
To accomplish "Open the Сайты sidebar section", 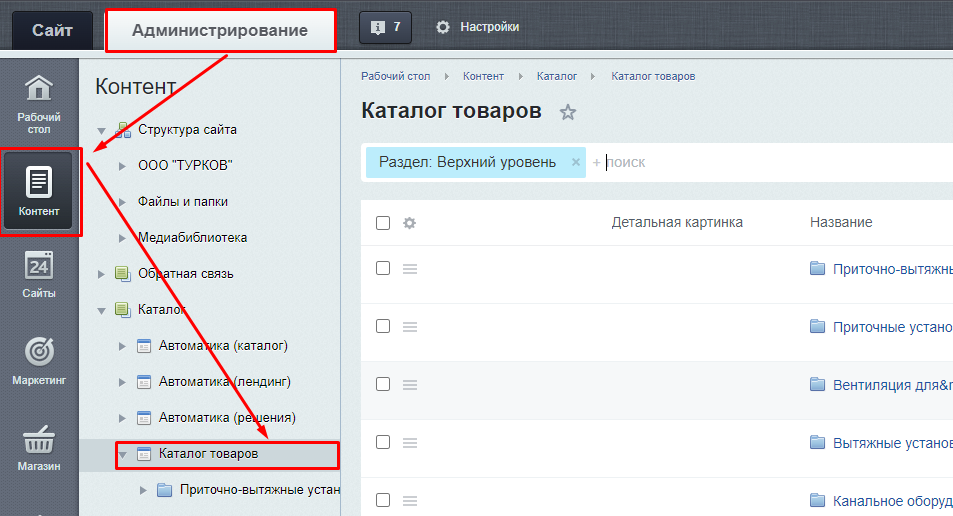I will pos(39,275).
